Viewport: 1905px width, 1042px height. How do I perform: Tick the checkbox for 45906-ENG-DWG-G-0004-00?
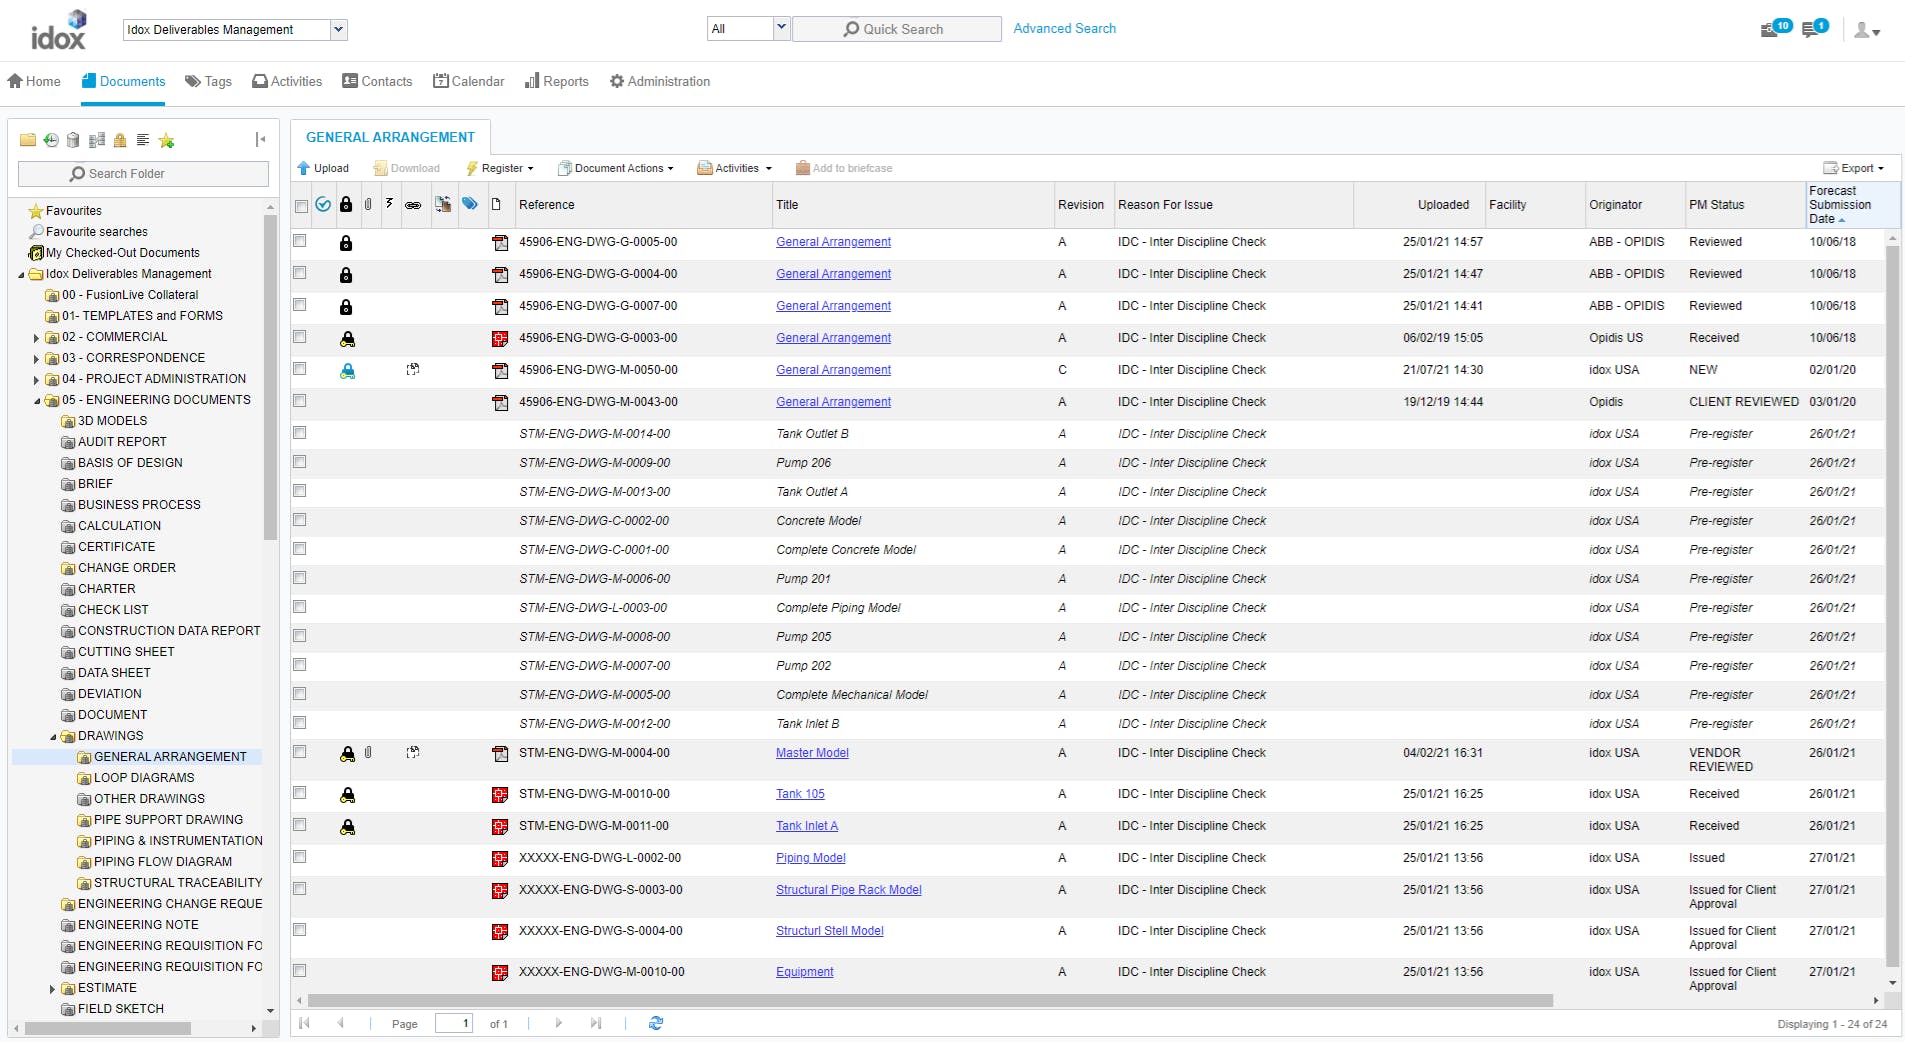(300, 273)
